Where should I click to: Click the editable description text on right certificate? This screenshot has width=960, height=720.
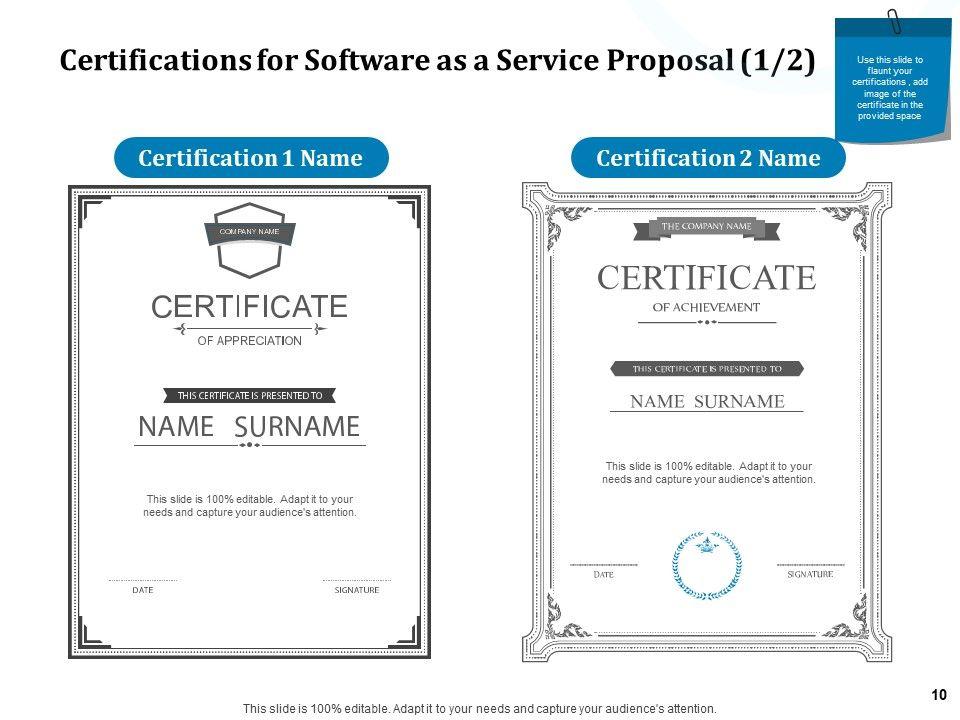(x=708, y=473)
